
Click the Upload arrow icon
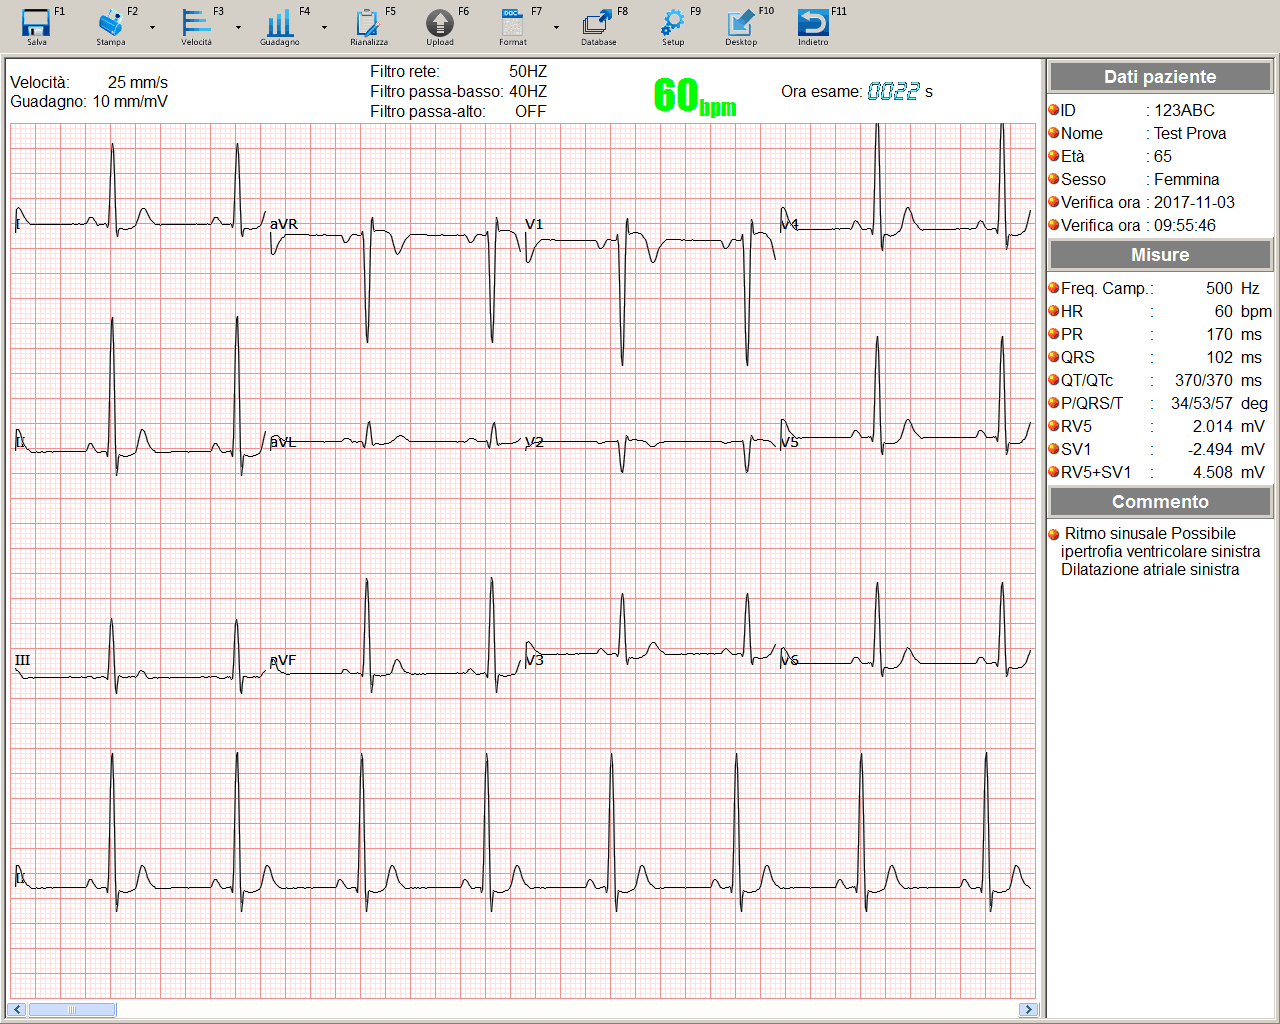(x=440, y=24)
